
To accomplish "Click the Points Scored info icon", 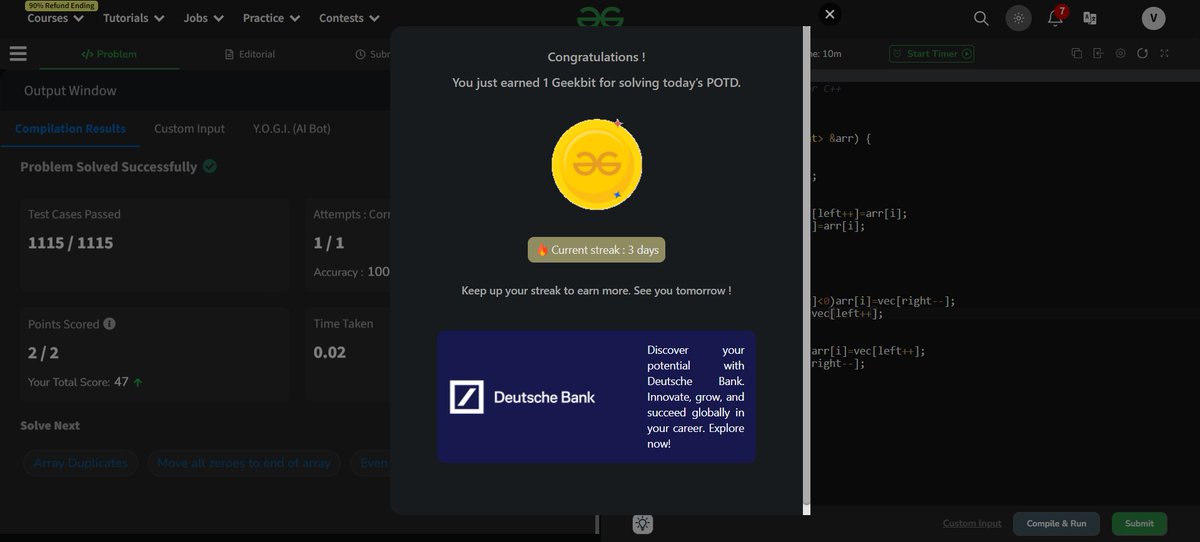I will (109, 324).
